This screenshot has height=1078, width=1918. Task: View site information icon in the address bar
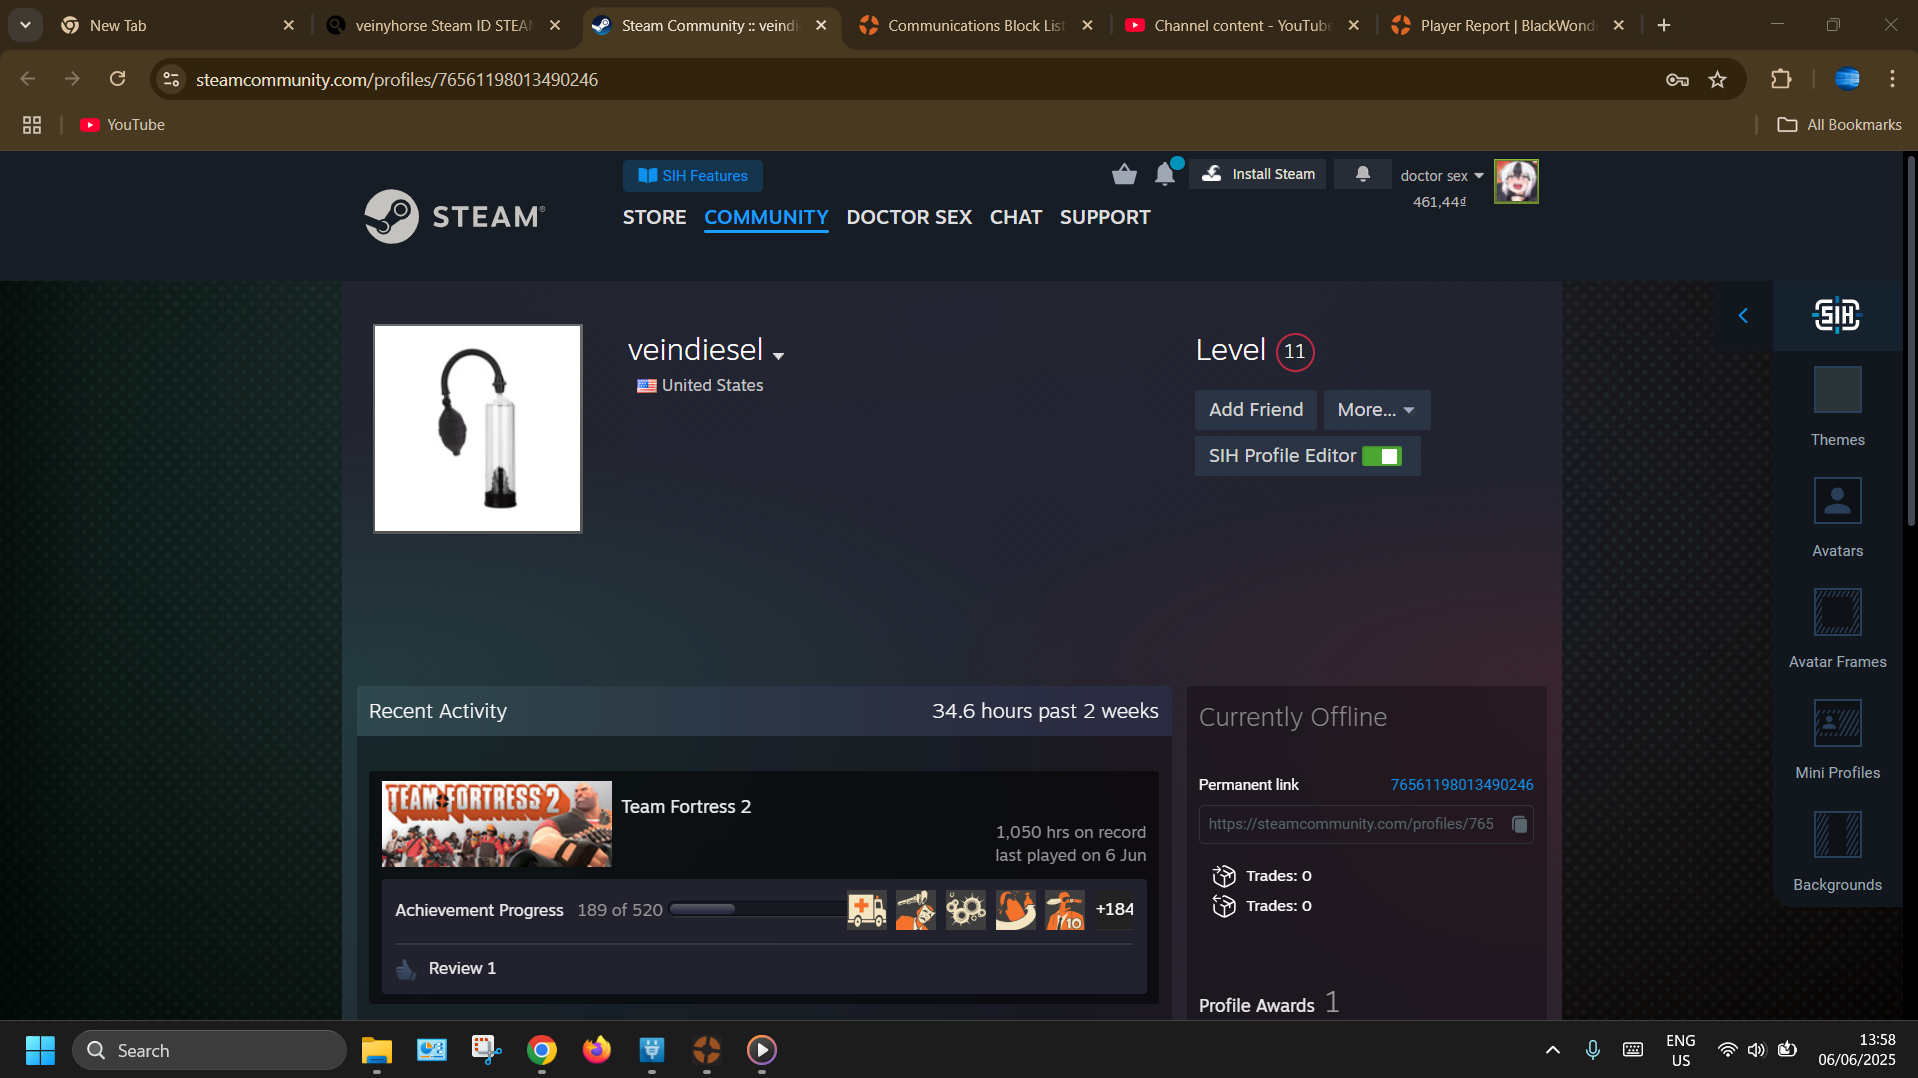pyautogui.click(x=172, y=79)
